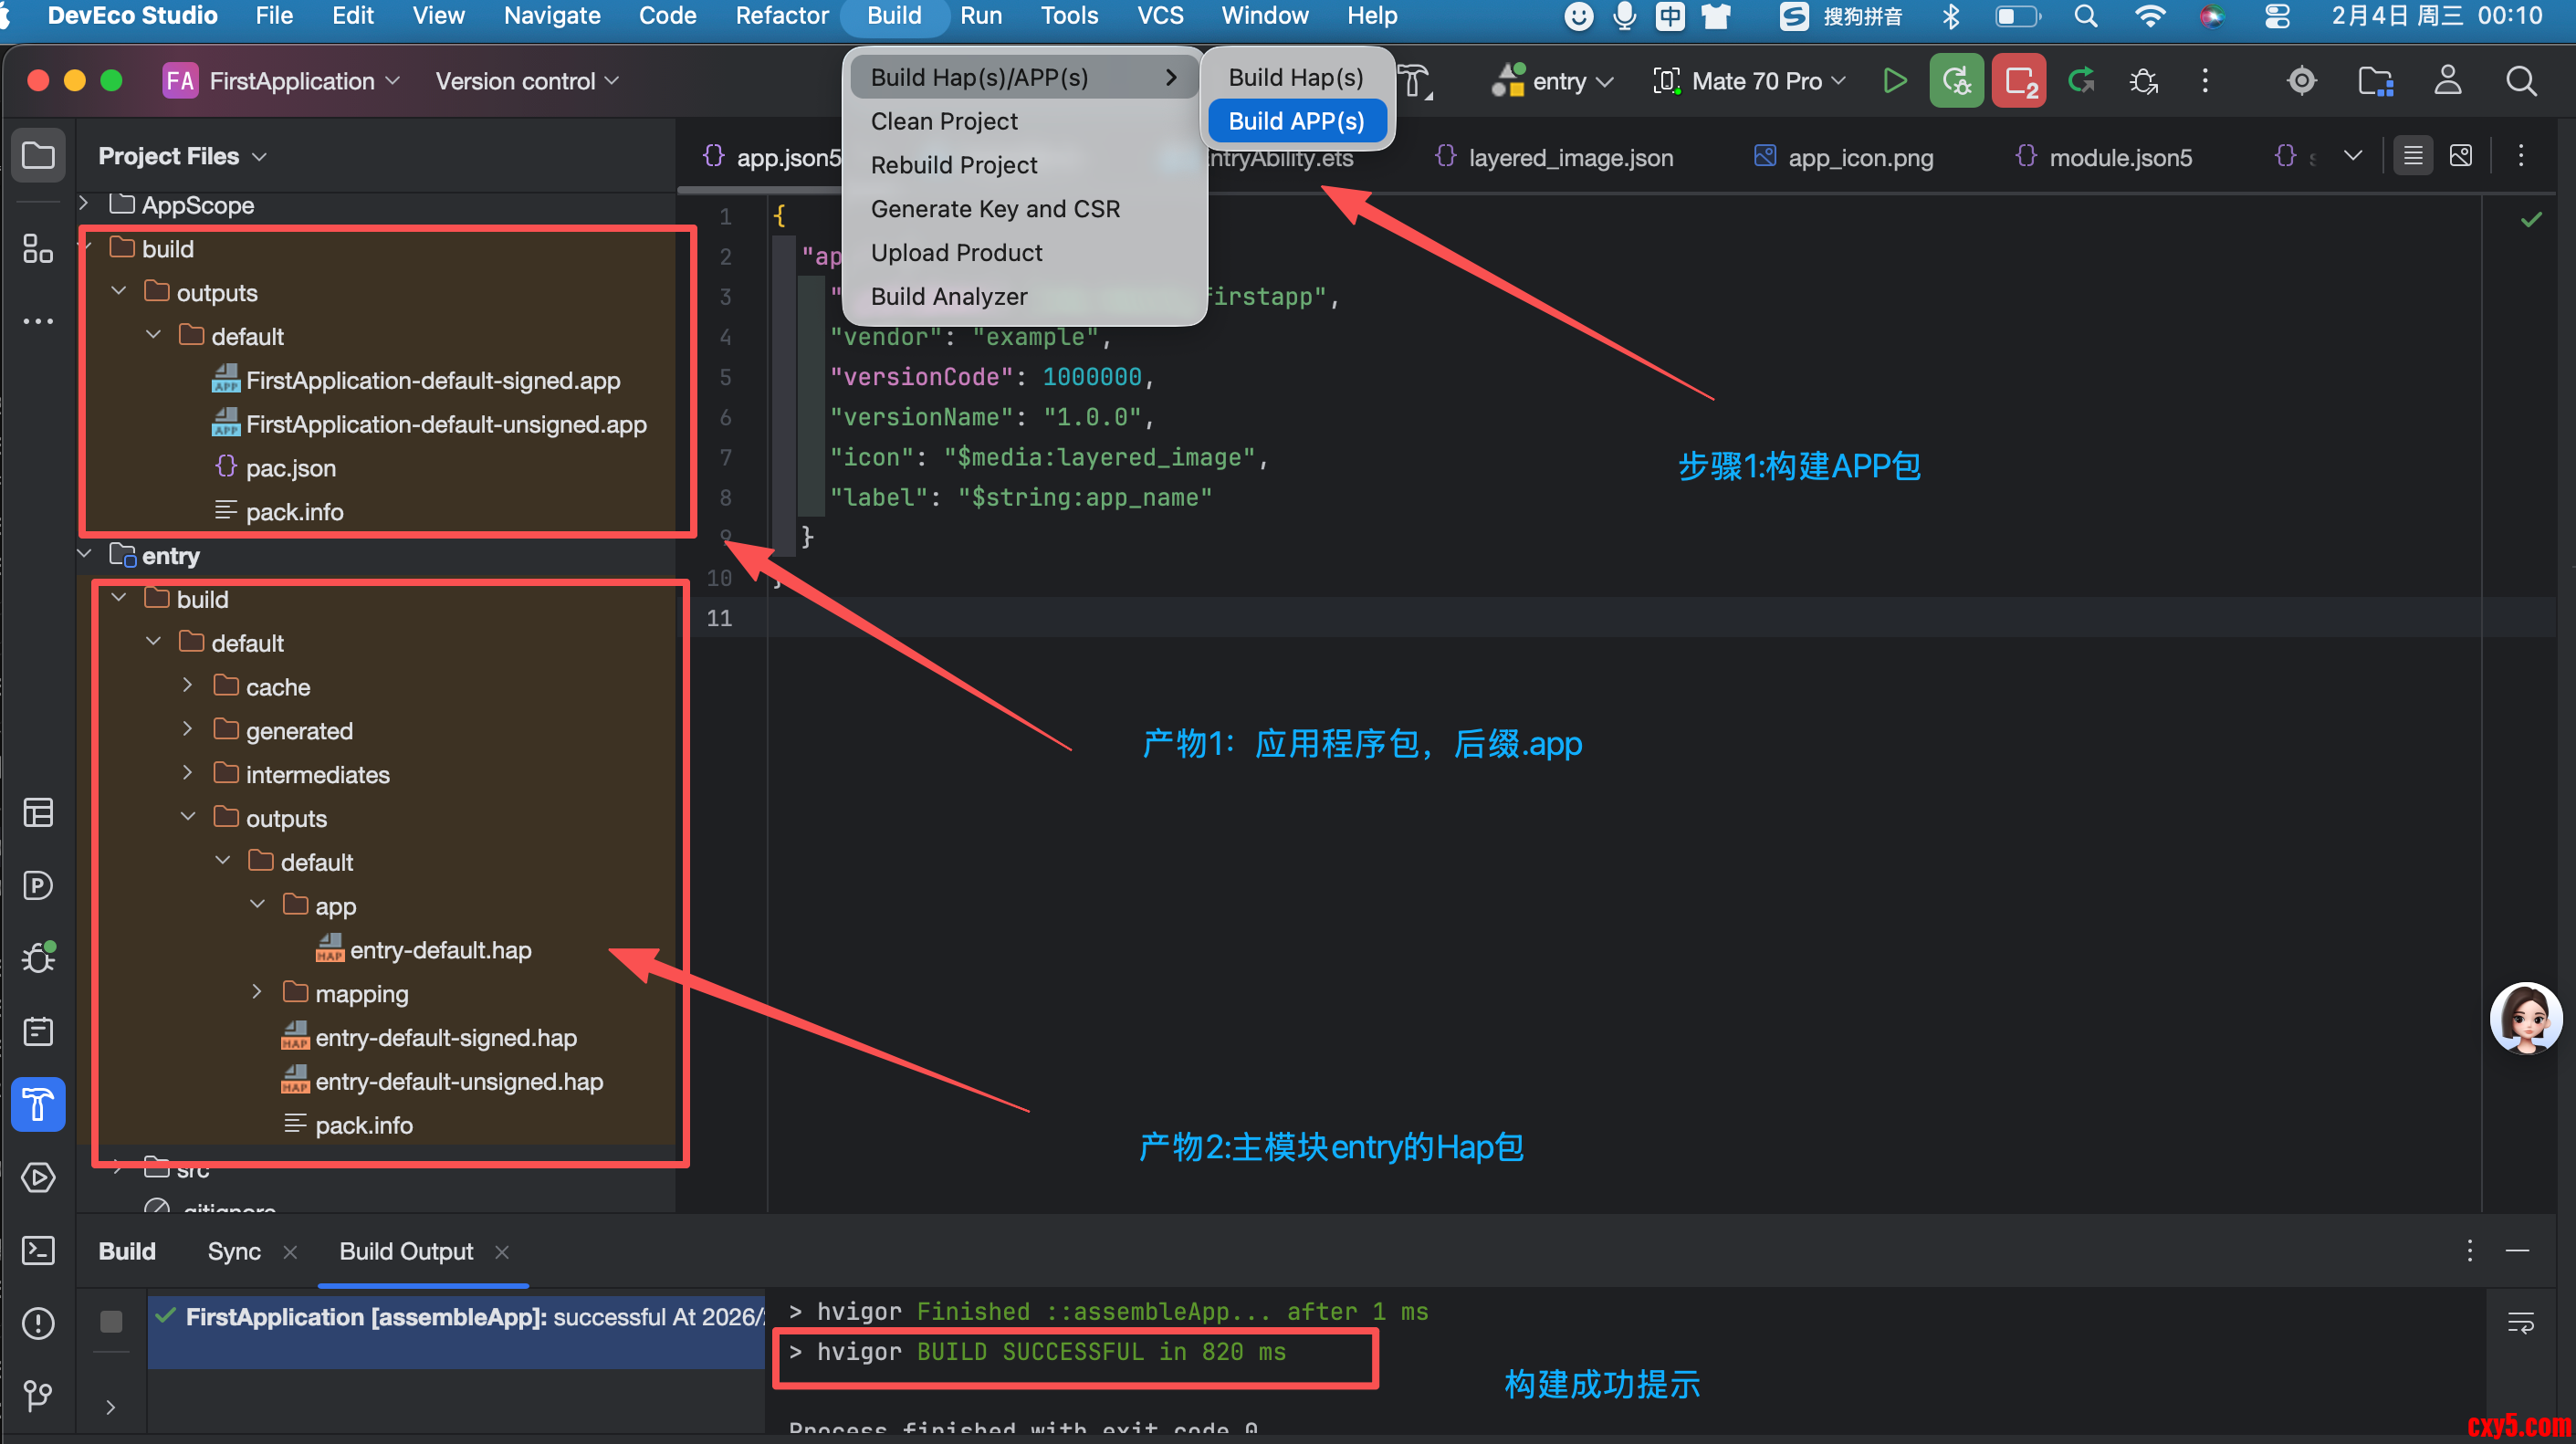Click Clean Project in Build menu

coord(943,121)
